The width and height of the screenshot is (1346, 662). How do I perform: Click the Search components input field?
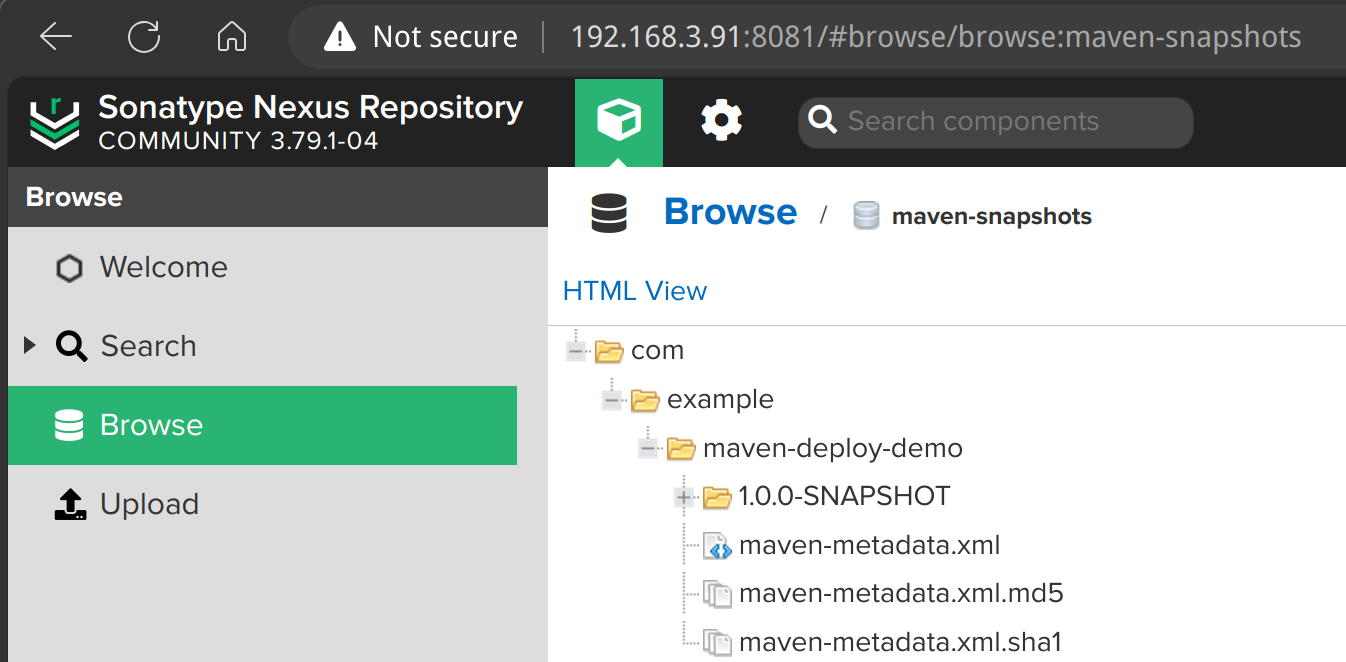996,122
